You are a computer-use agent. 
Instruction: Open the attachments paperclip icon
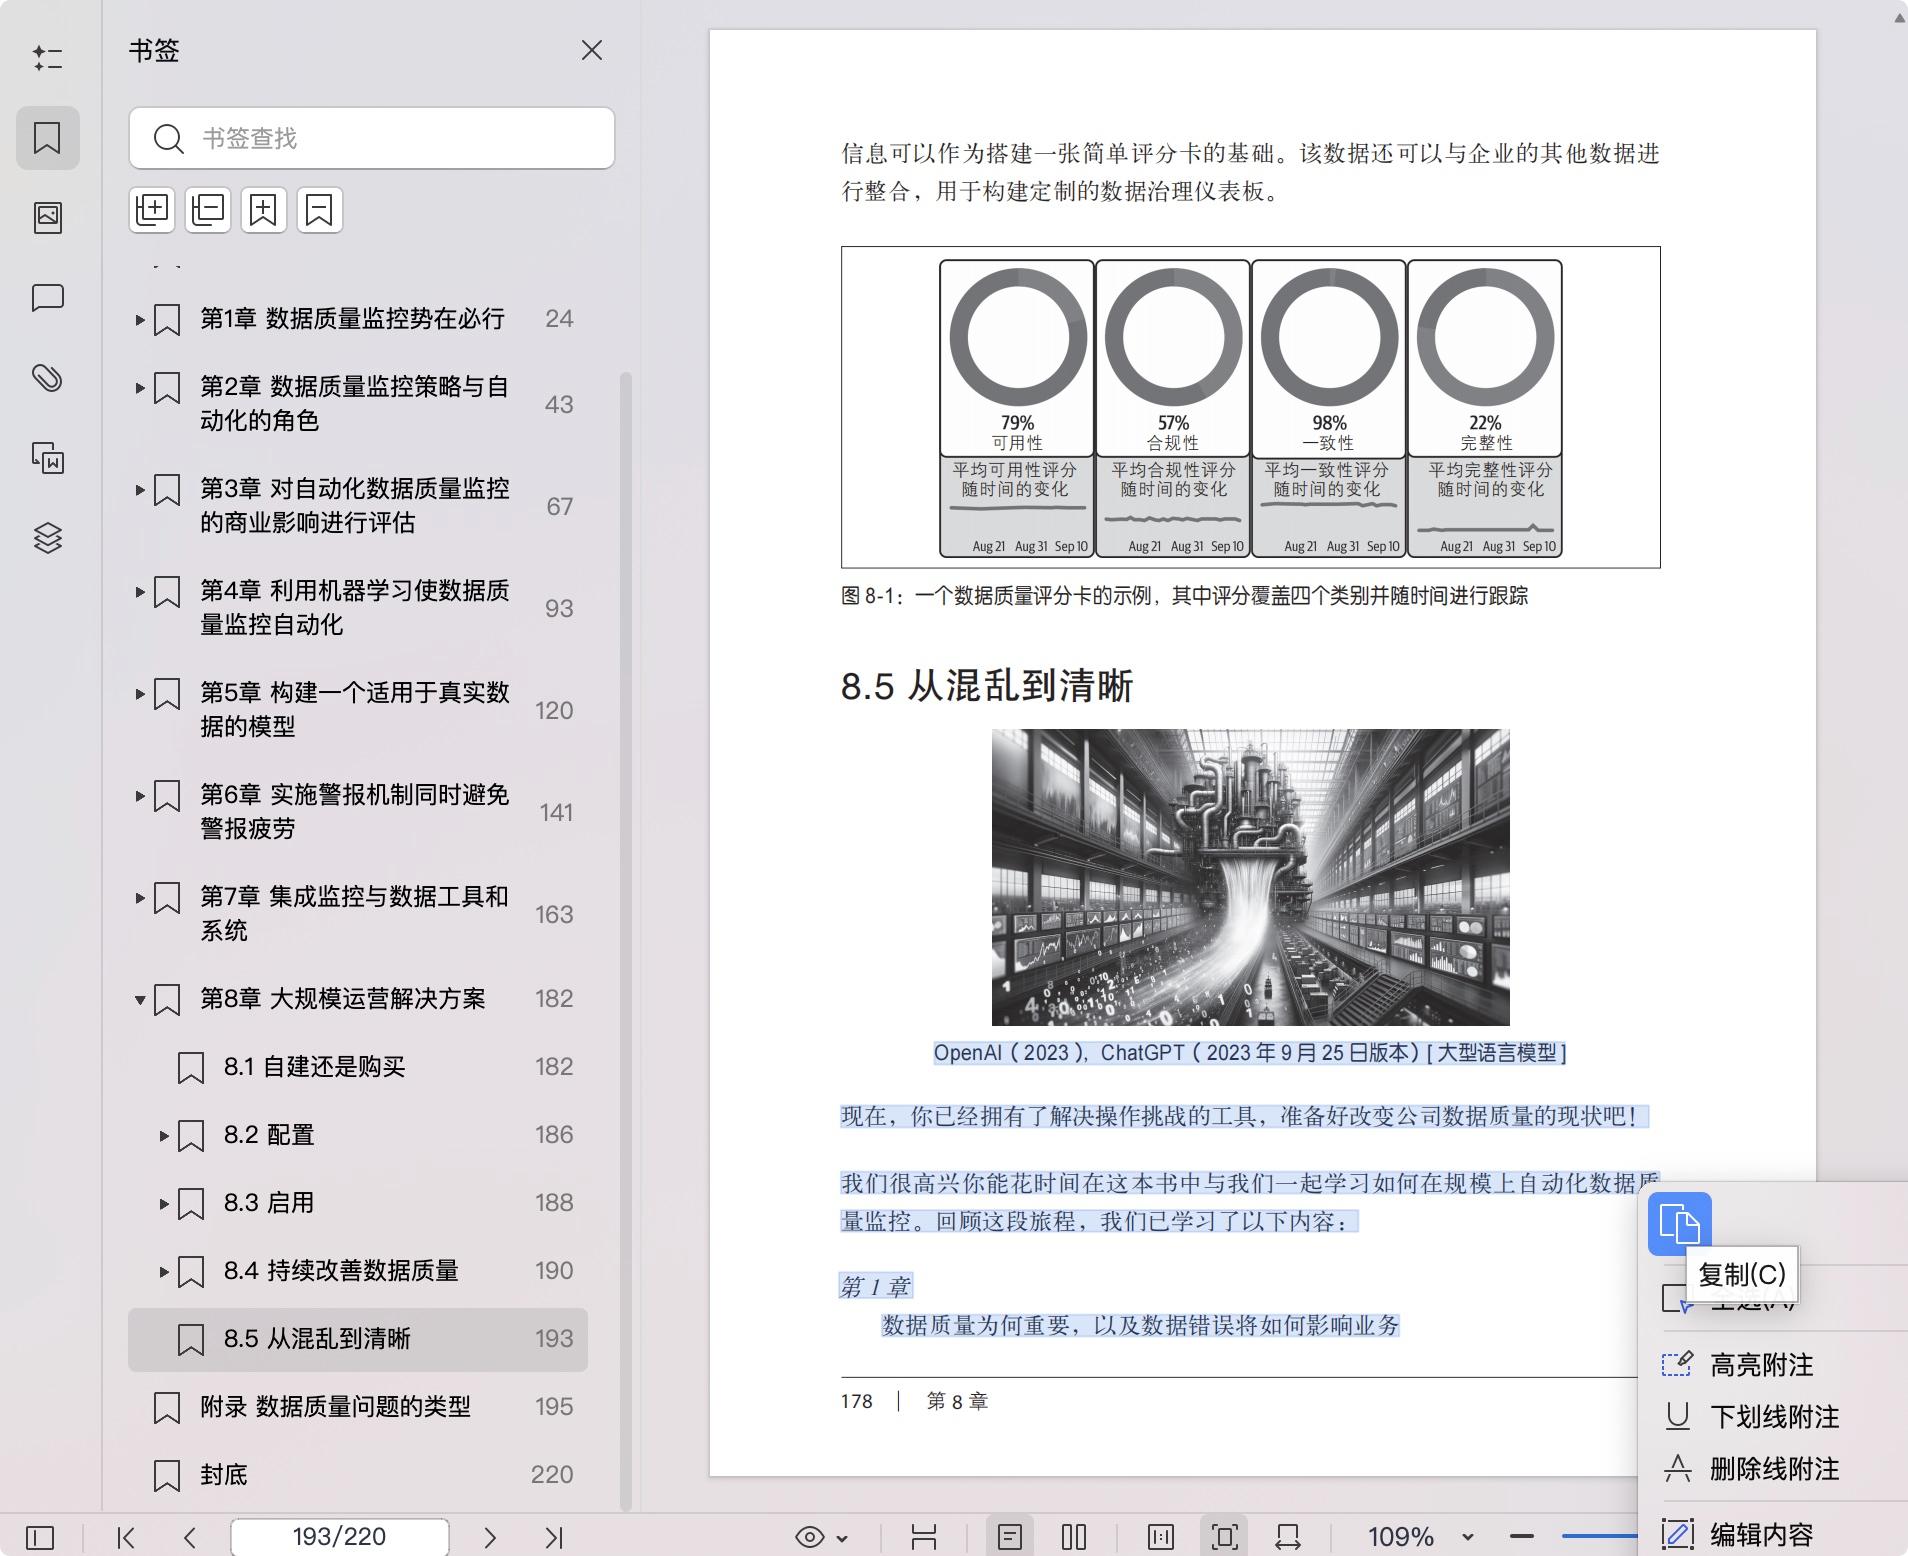point(47,378)
